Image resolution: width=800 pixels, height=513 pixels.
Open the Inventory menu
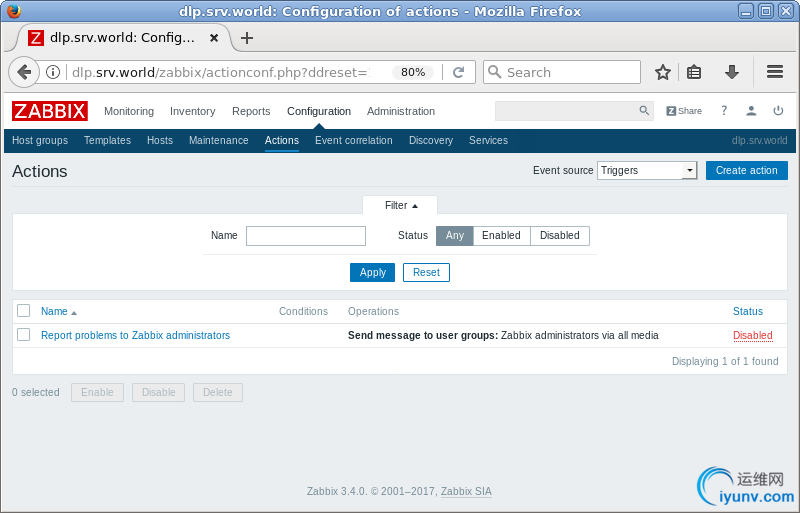192,111
